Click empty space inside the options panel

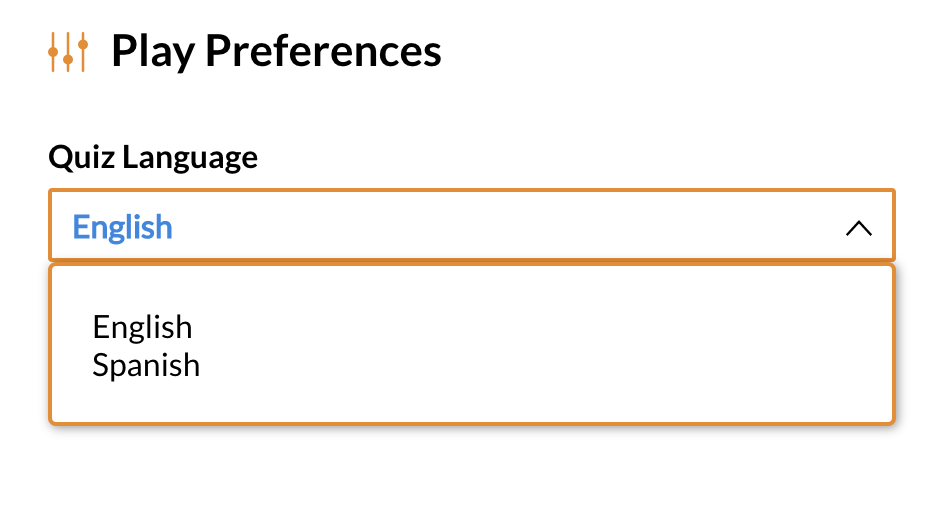pos(543,346)
